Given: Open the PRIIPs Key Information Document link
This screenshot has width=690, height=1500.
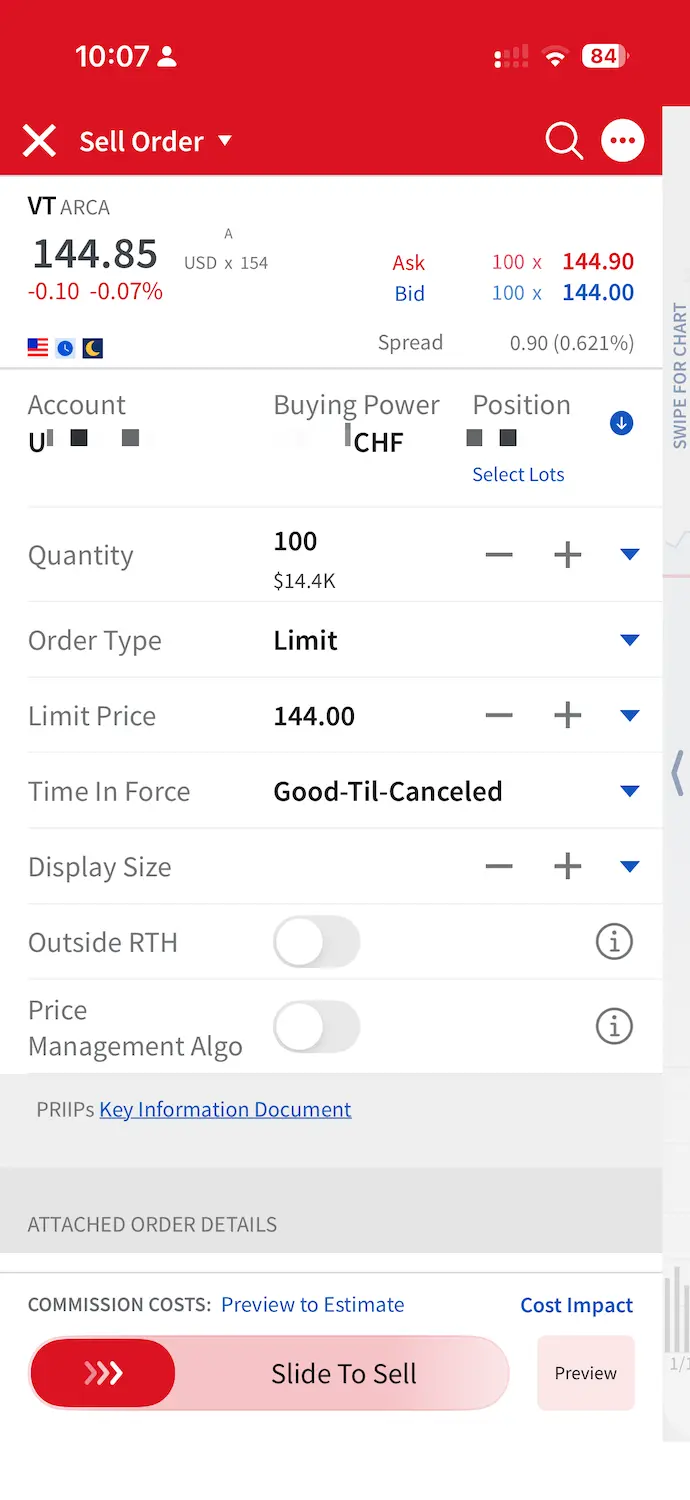Looking at the screenshot, I should click(x=225, y=1109).
